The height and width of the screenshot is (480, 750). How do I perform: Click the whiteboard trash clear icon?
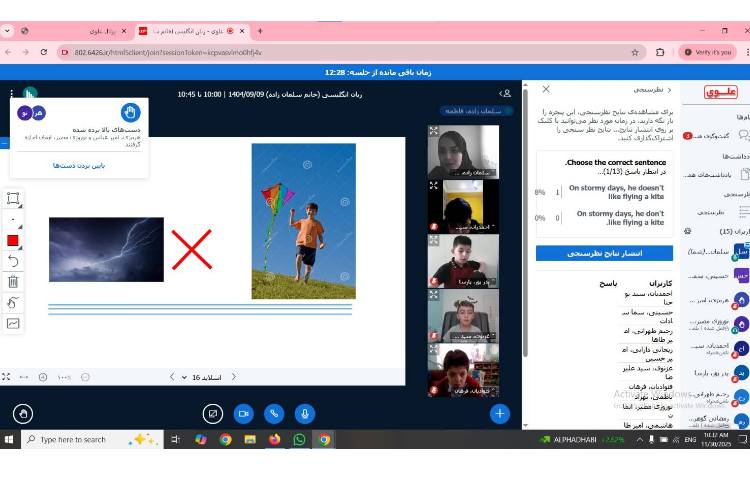tap(13, 282)
